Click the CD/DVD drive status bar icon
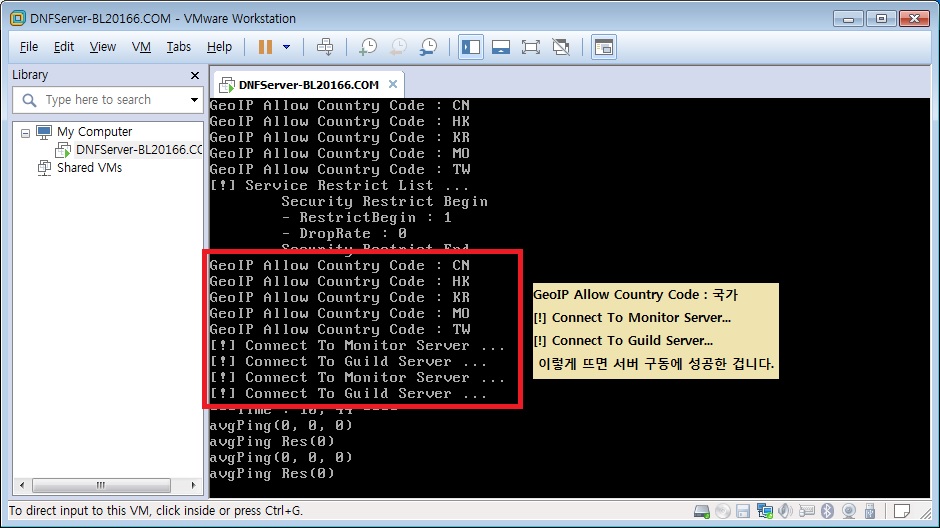940x528 pixels. 723,511
